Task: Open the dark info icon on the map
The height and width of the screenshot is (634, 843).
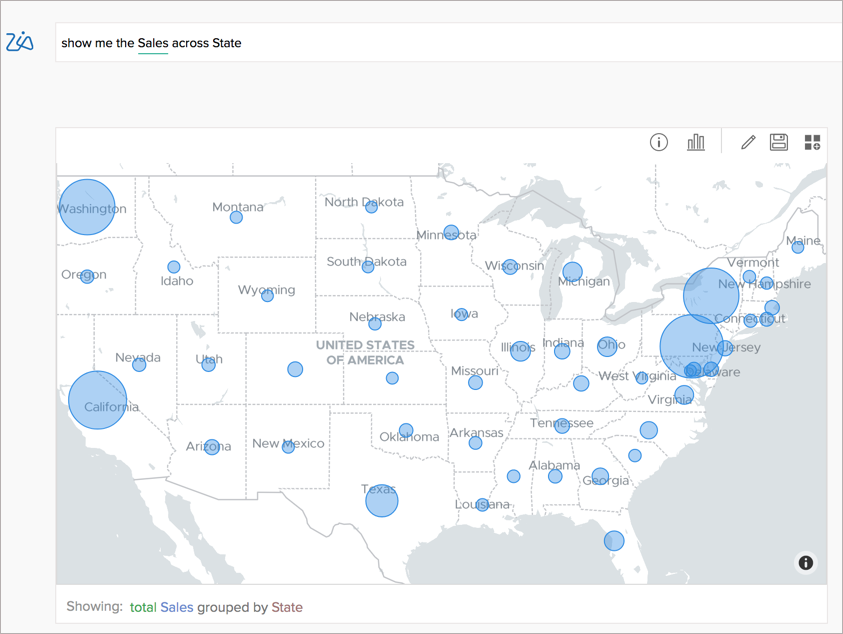Action: point(805,563)
